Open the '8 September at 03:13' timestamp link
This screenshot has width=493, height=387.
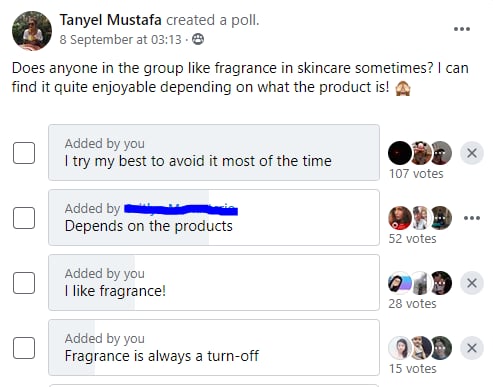(x=121, y=40)
